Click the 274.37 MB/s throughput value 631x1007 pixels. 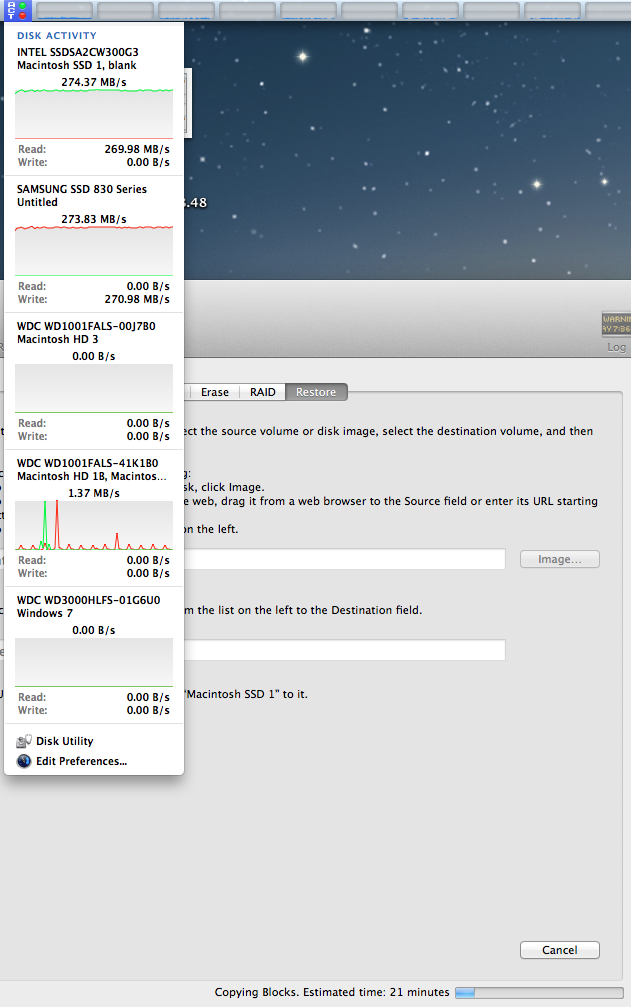(94, 82)
